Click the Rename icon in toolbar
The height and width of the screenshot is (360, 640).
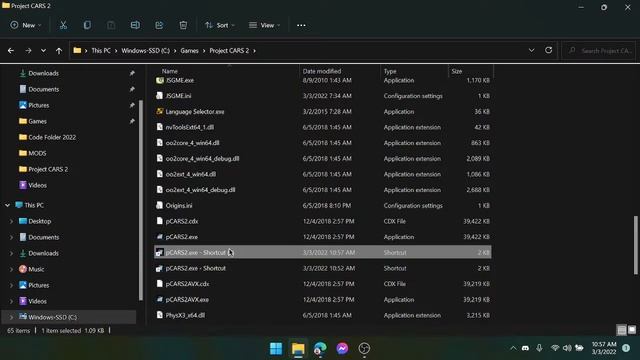135,25
